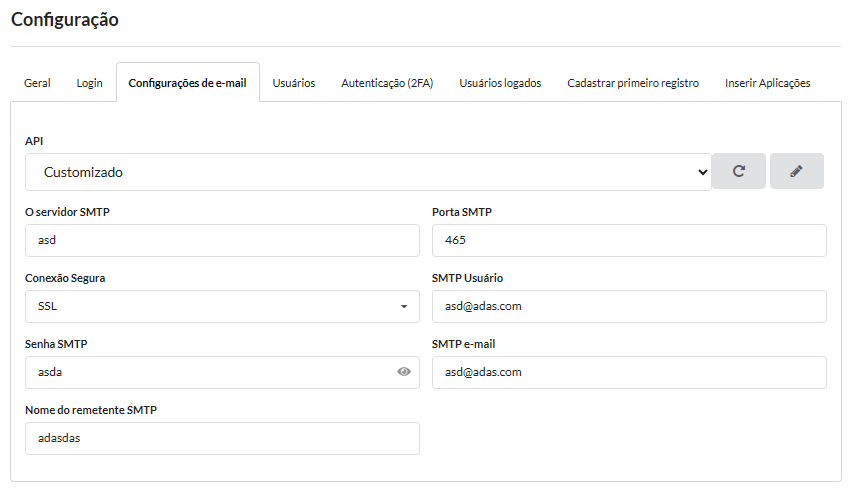Open Cadastrar primeiro registro tab
This screenshot has width=853, height=489.
point(633,83)
